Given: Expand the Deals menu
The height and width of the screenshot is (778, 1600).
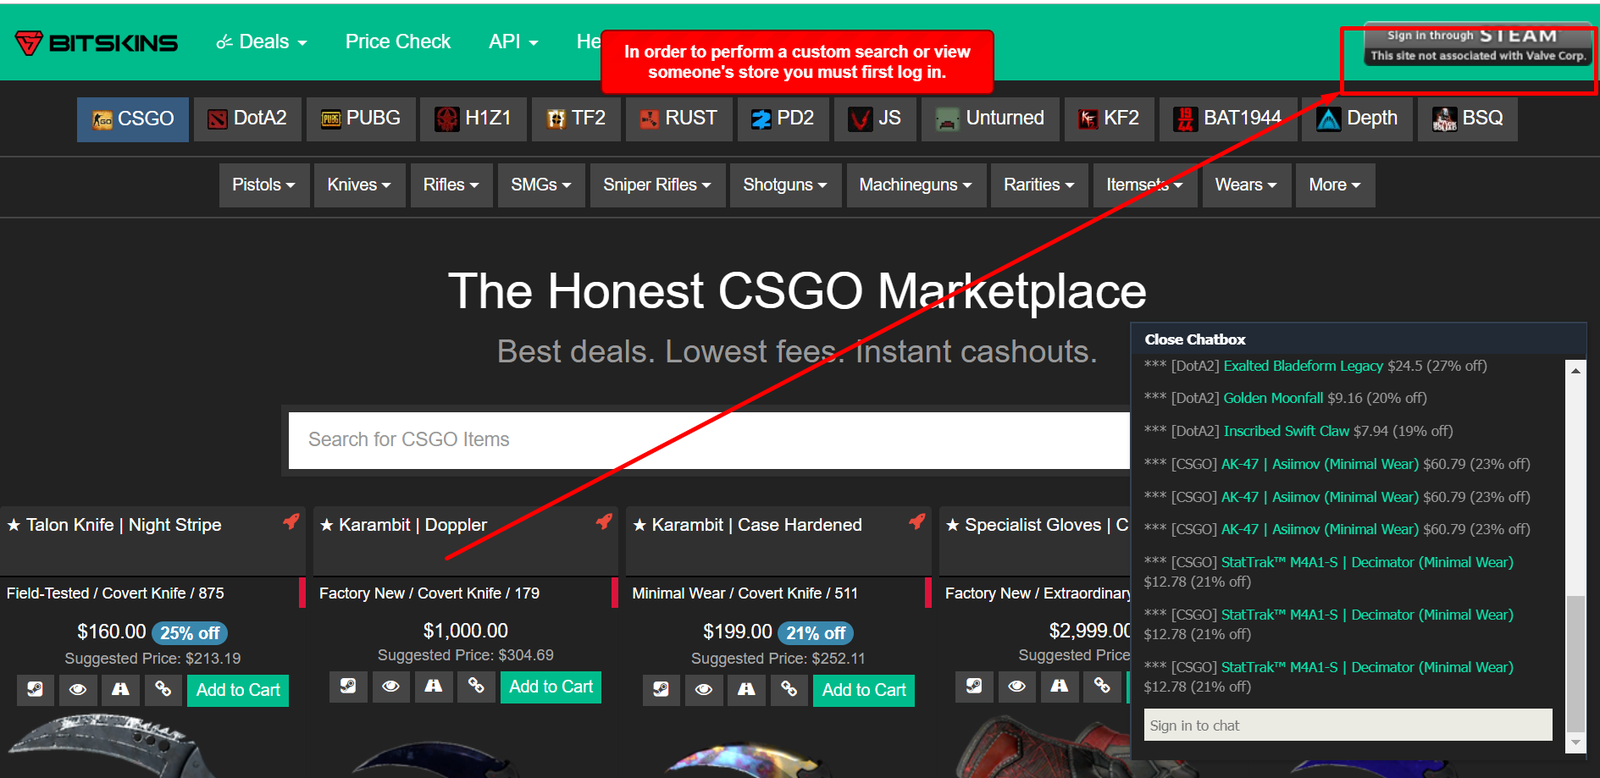Looking at the screenshot, I should point(262,42).
